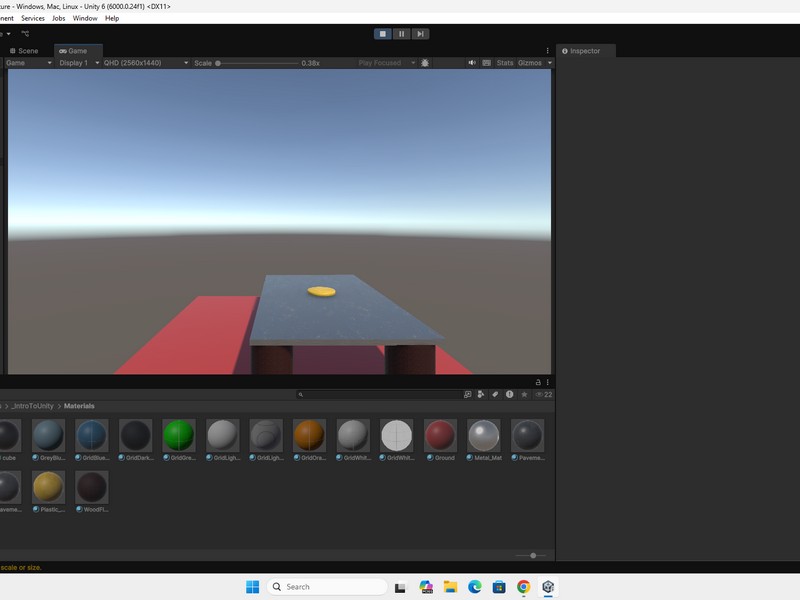The width and height of the screenshot is (800, 600).
Task: Open the Window menu
Action: (x=85, y=18)
